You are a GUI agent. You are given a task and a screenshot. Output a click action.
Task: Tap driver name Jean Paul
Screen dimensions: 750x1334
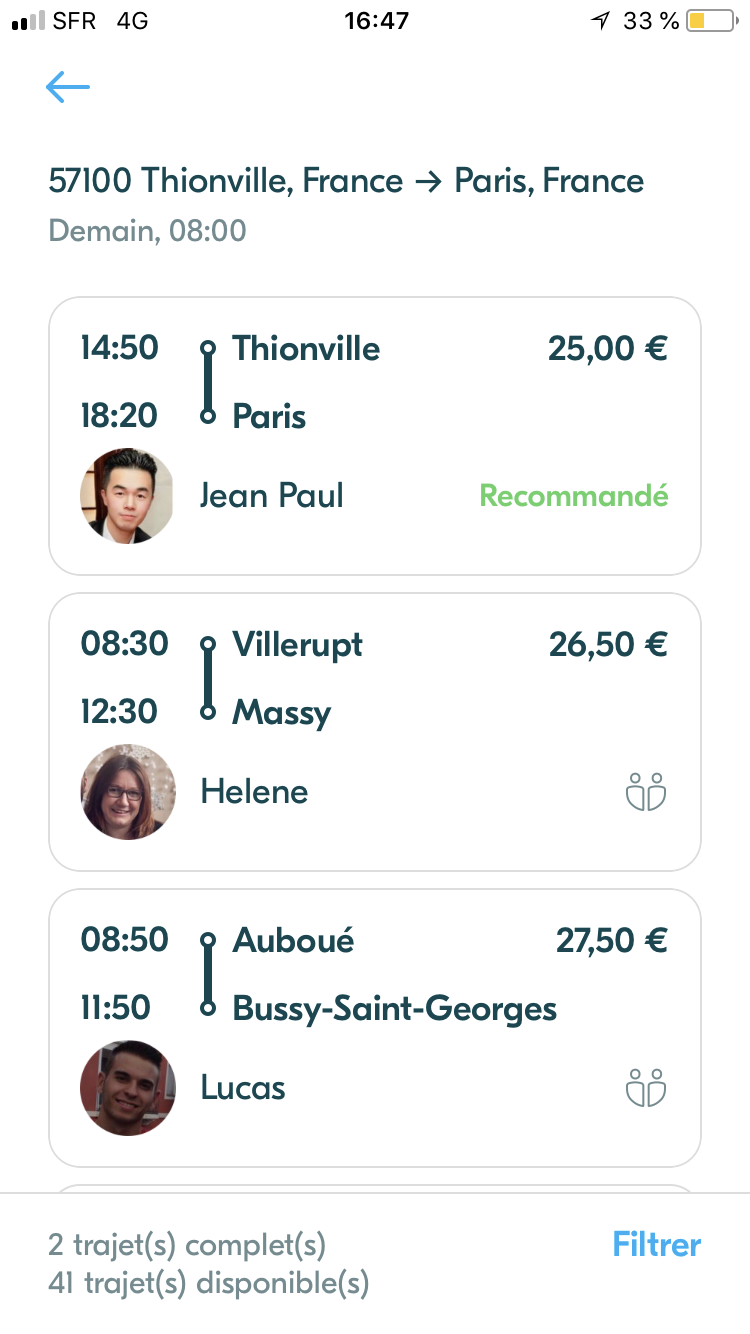[x=272, y=496]
